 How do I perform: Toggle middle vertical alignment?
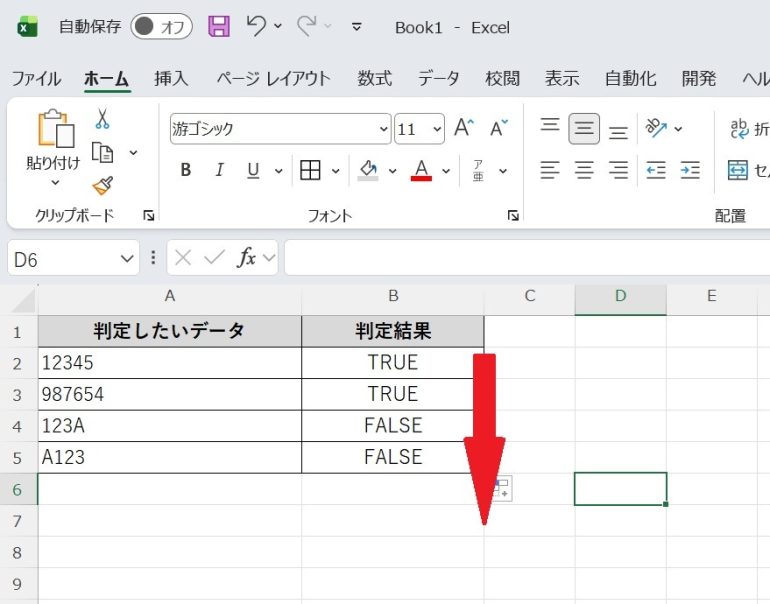[x=584, y=129]
